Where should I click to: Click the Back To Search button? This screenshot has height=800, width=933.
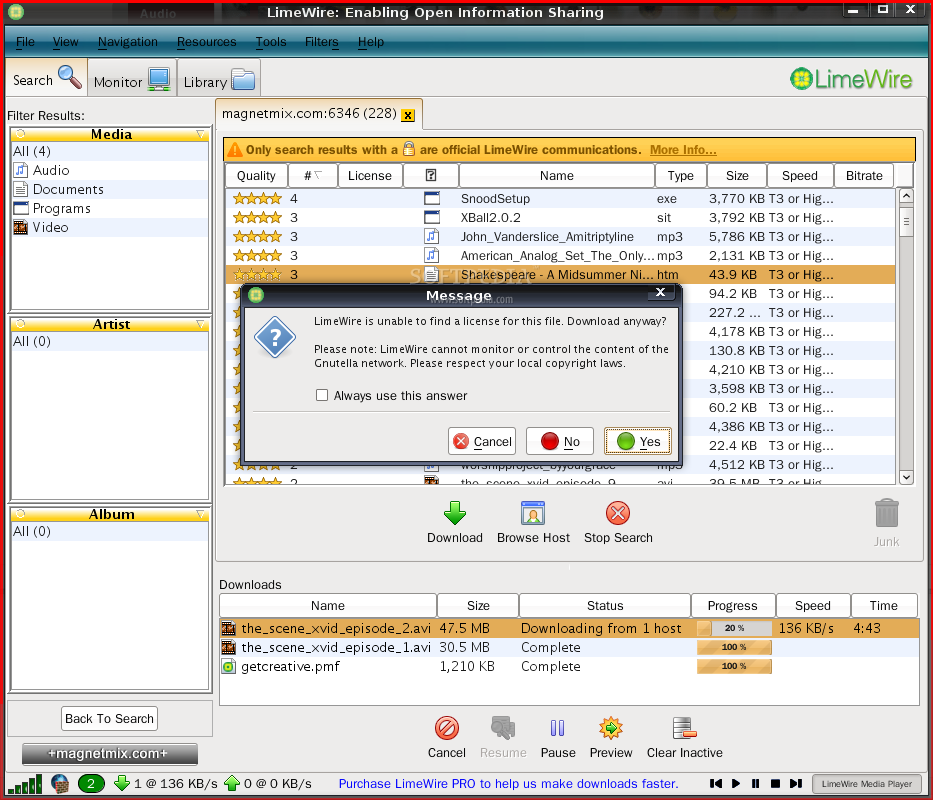109,718
